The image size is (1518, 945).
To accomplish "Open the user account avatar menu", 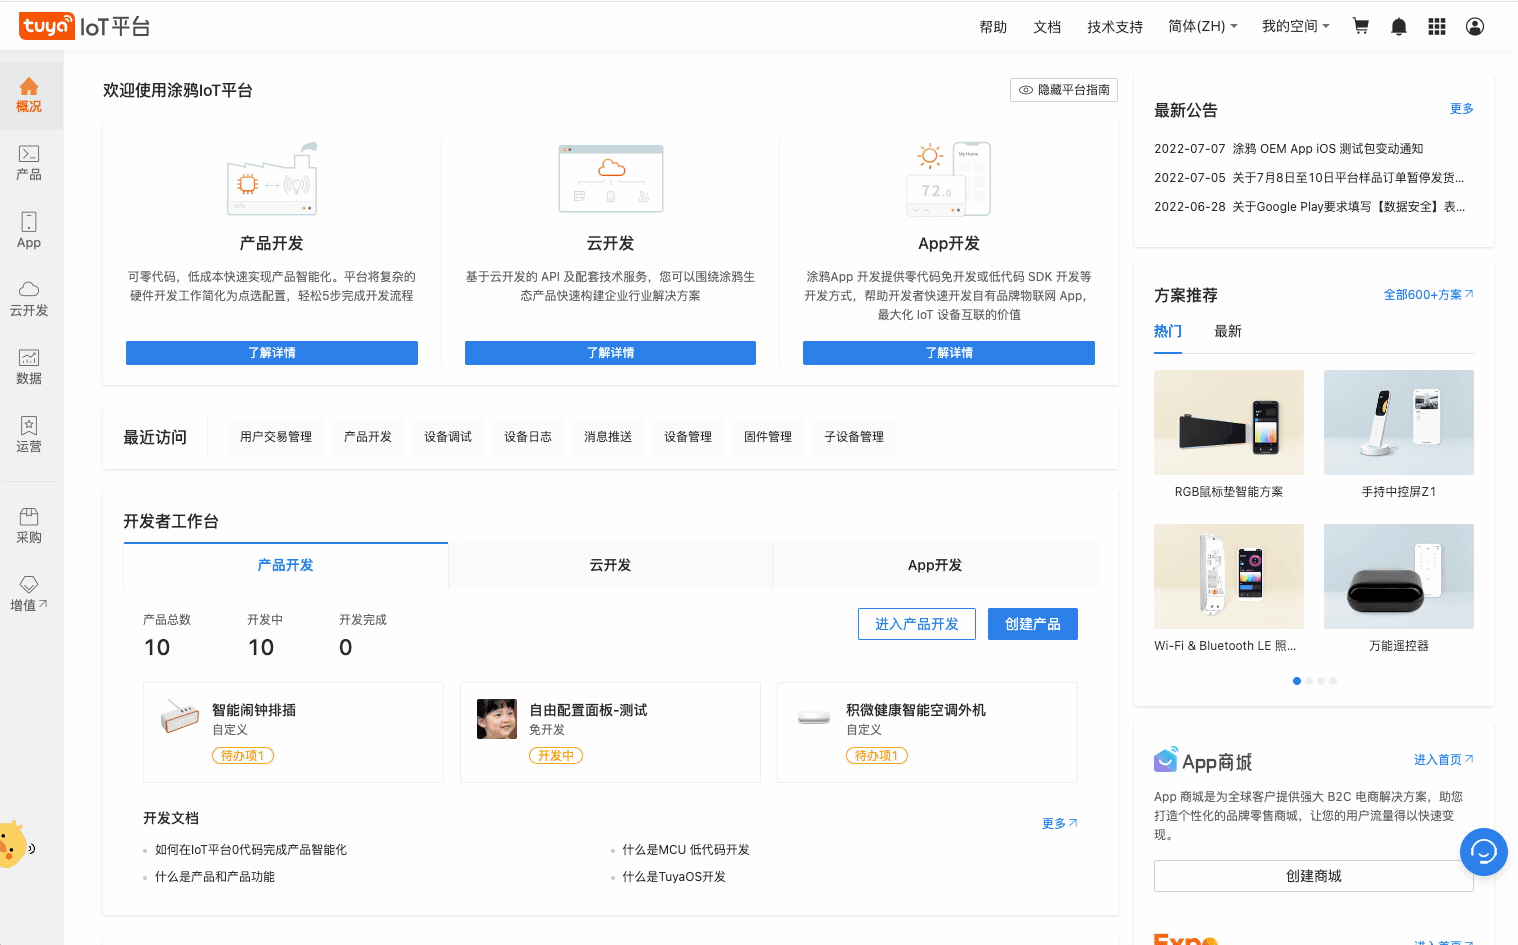I will pyautogui.click(x=1475, y=27).
